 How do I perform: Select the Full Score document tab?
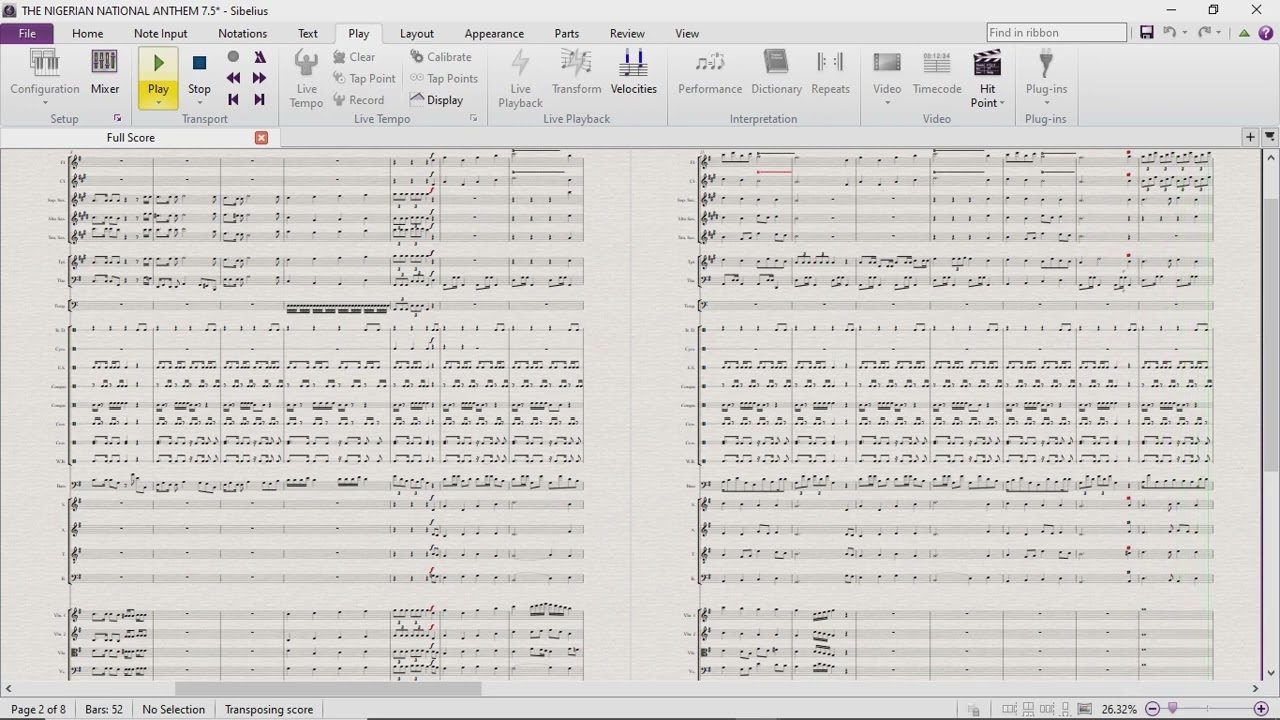click(x=131, y=138)
